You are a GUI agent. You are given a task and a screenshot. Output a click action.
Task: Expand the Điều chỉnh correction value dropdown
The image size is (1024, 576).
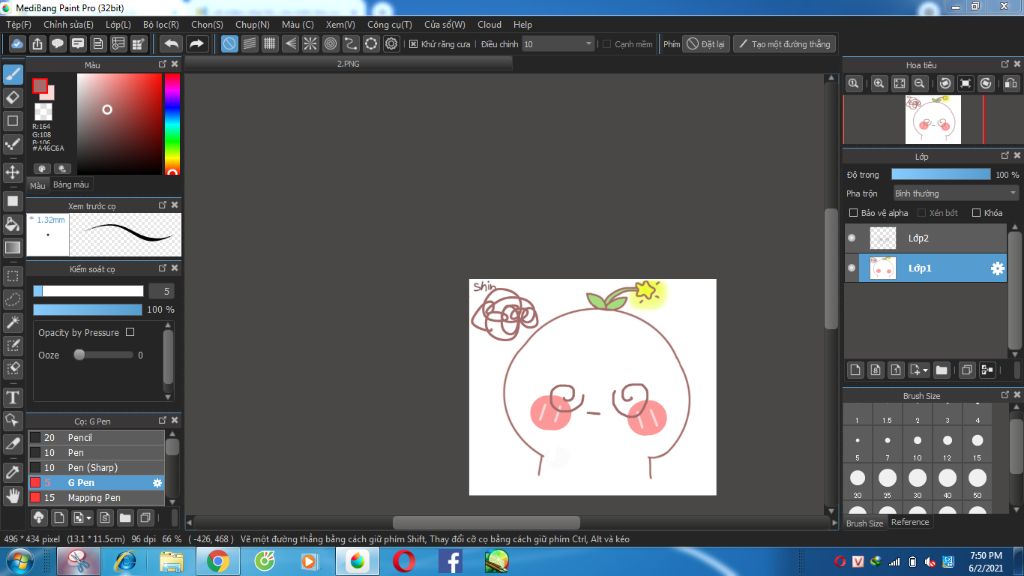[x=588, y=44]
